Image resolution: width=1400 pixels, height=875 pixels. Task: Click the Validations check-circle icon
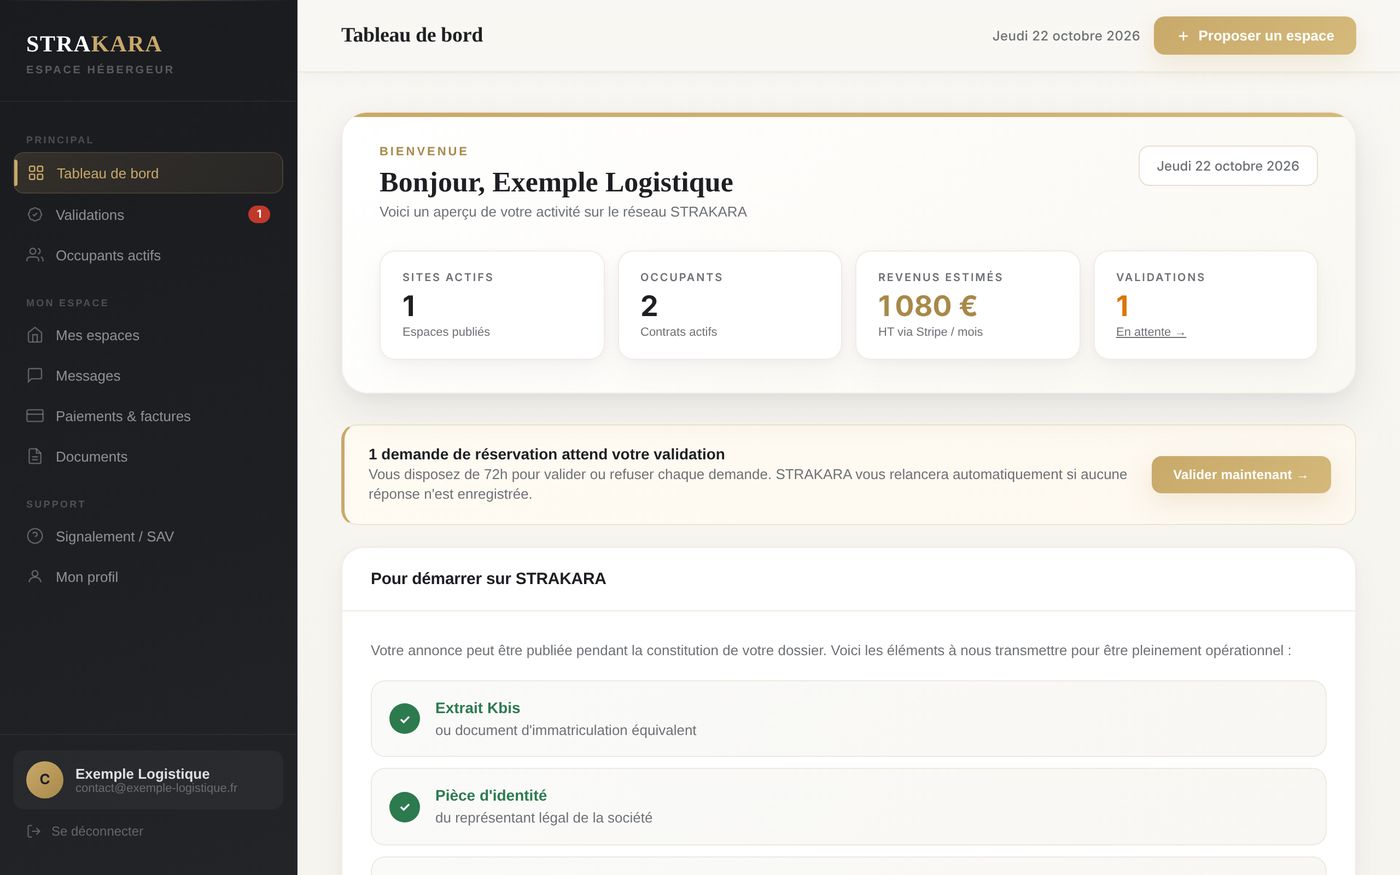35,214
